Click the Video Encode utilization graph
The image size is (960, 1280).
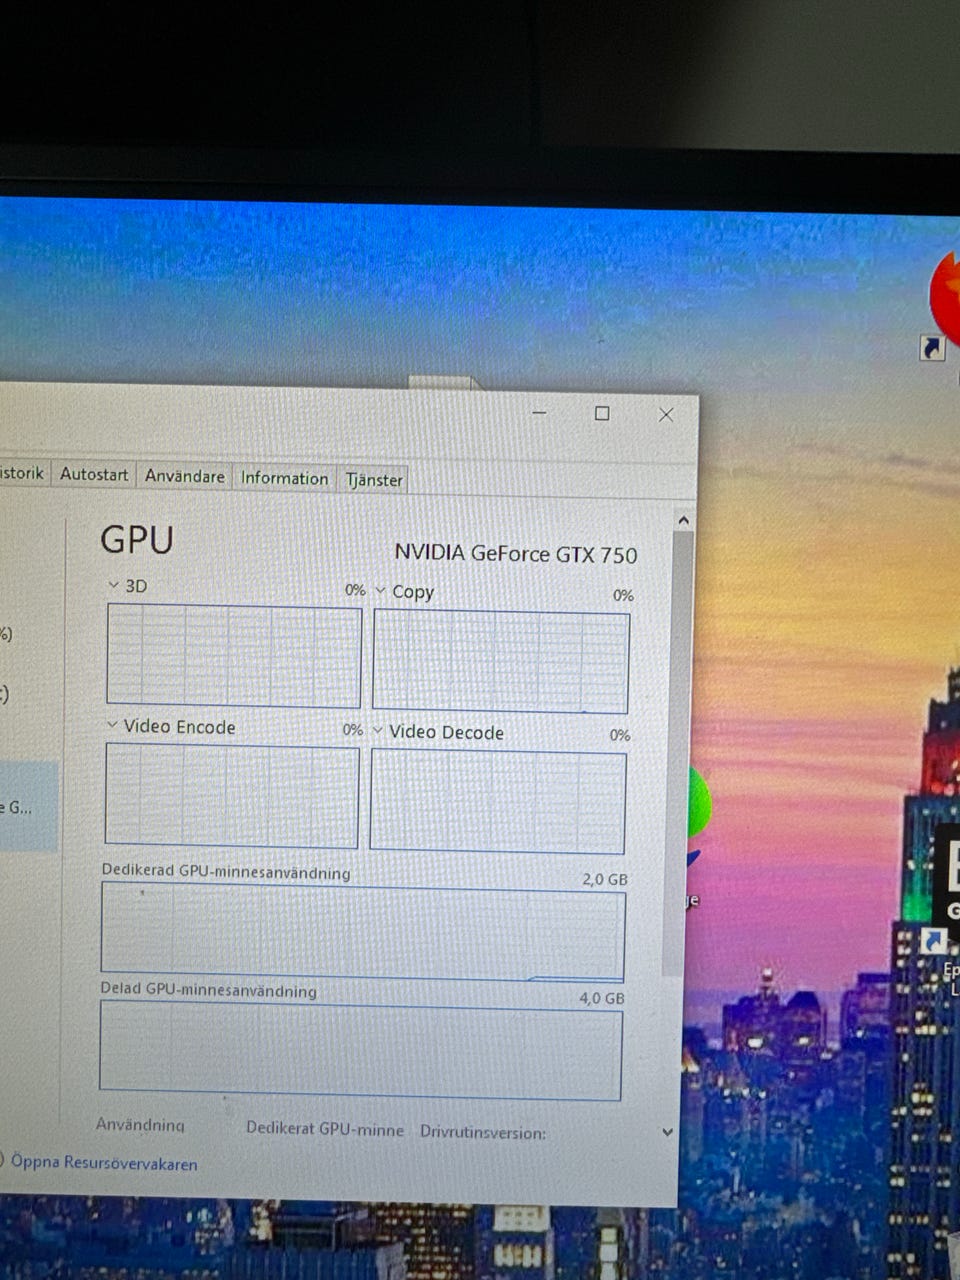point(232,796)
